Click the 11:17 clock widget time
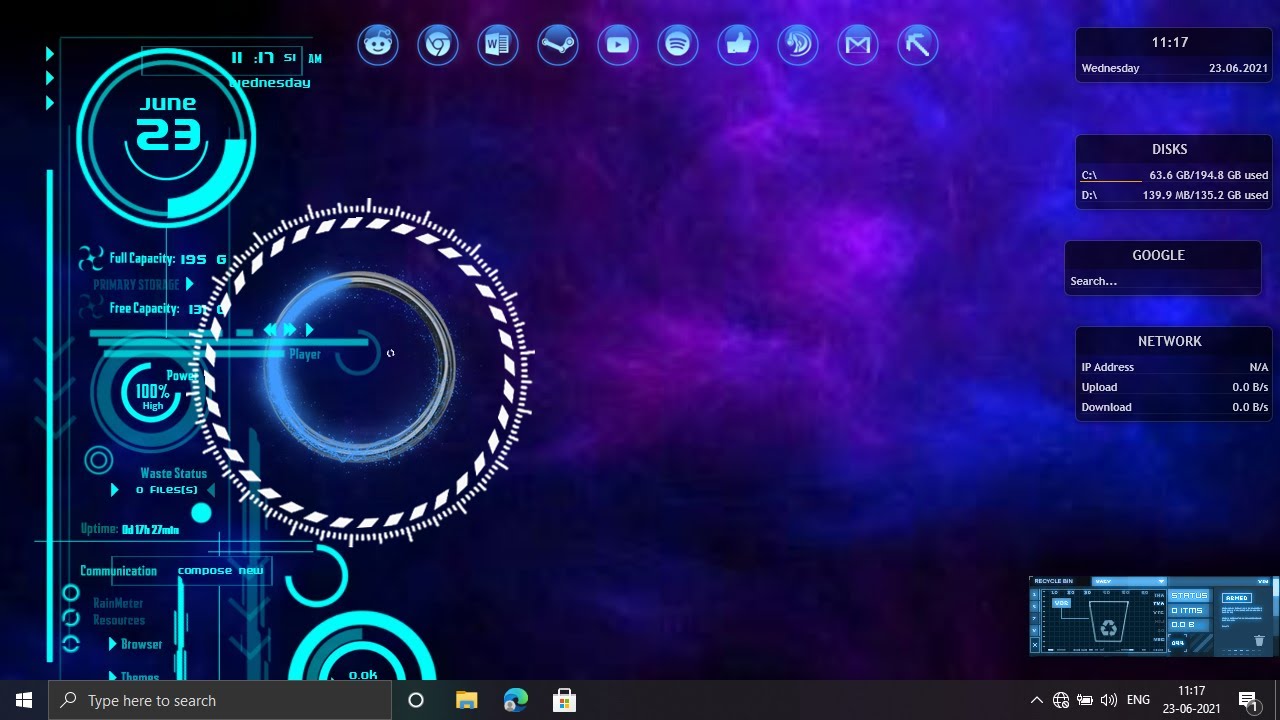This screenshot has height=720, width=1280. tap(1169, 43)
